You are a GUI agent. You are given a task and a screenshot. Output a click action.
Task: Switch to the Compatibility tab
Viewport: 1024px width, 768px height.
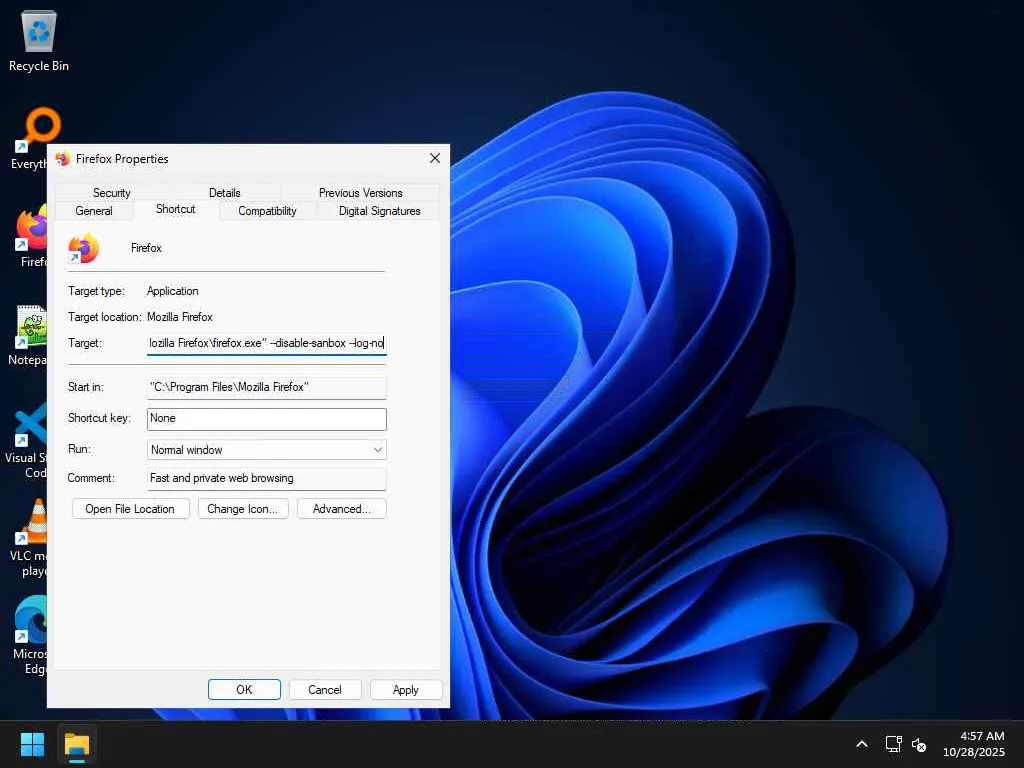coord(267,211)
